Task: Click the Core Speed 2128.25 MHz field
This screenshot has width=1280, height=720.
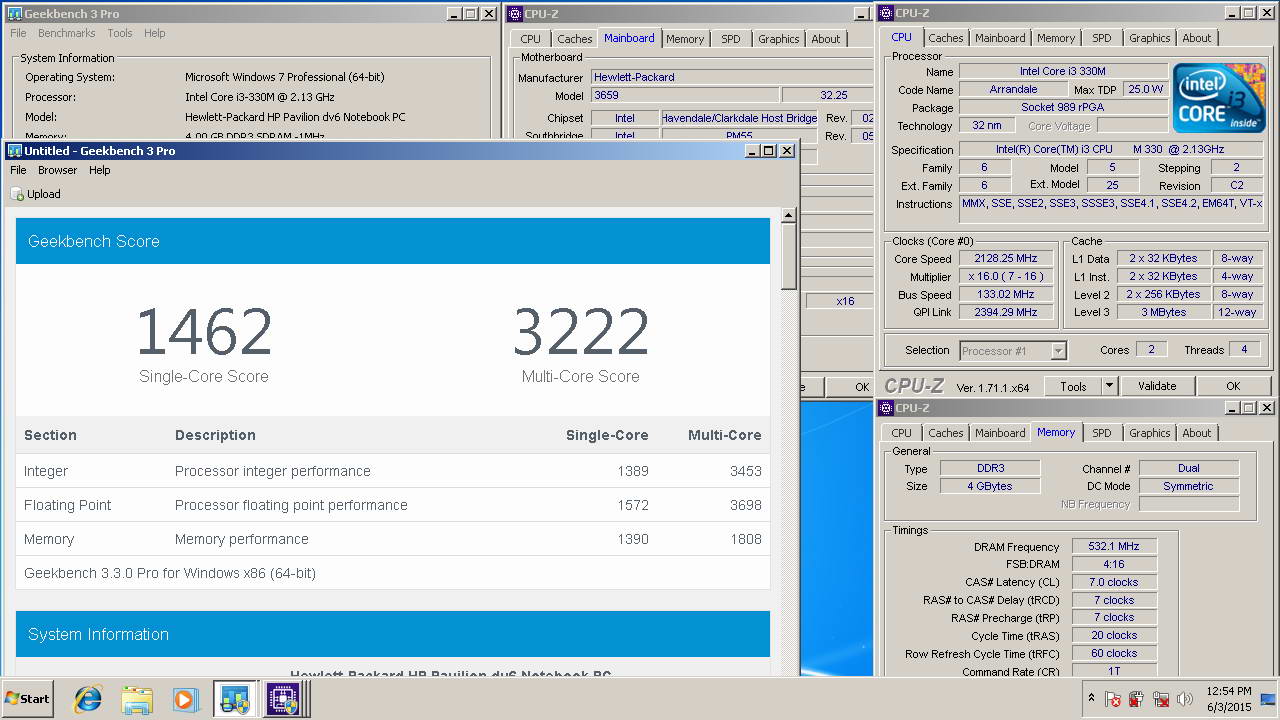Action: tap(1006, 259)
